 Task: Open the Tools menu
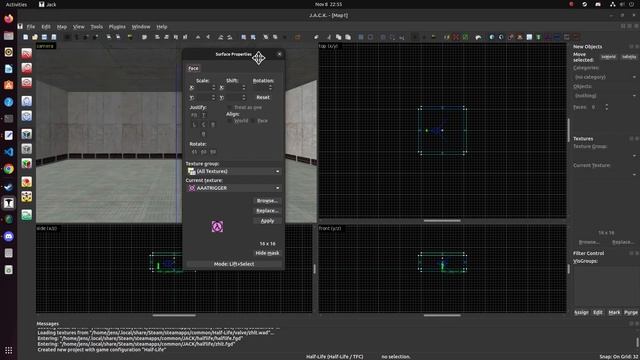97,27
